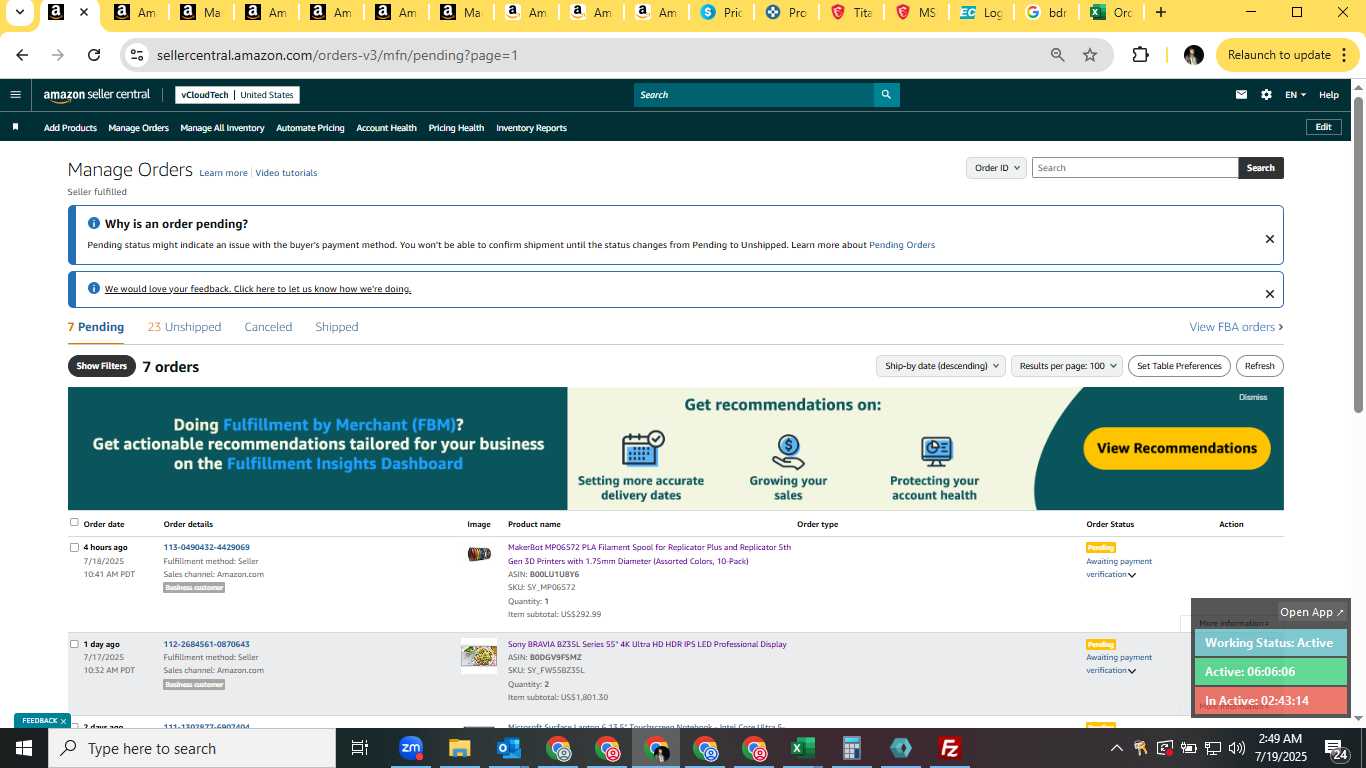Click the order Search button
This screenshot has width=1366, height=768.
1260,168
